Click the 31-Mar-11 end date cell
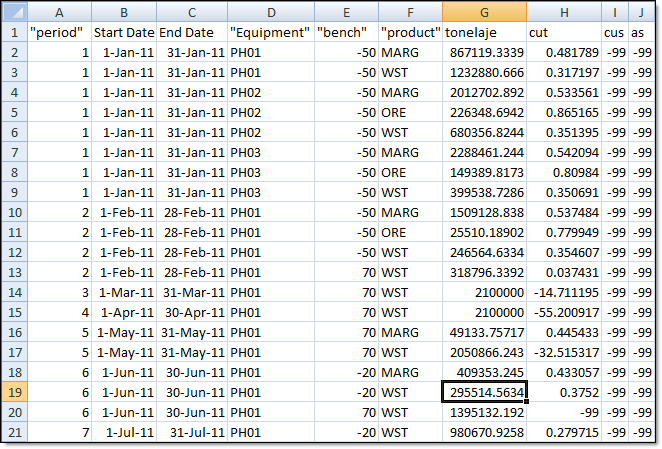 [x=190, y=293]
